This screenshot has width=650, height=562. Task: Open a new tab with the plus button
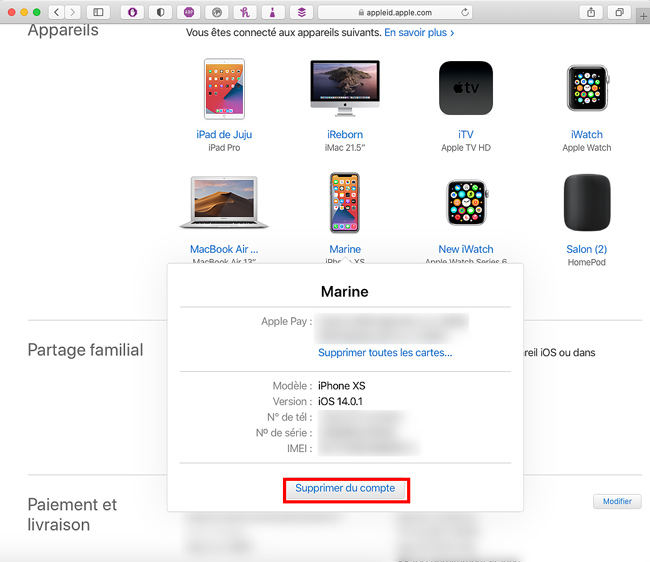(642, 15)
